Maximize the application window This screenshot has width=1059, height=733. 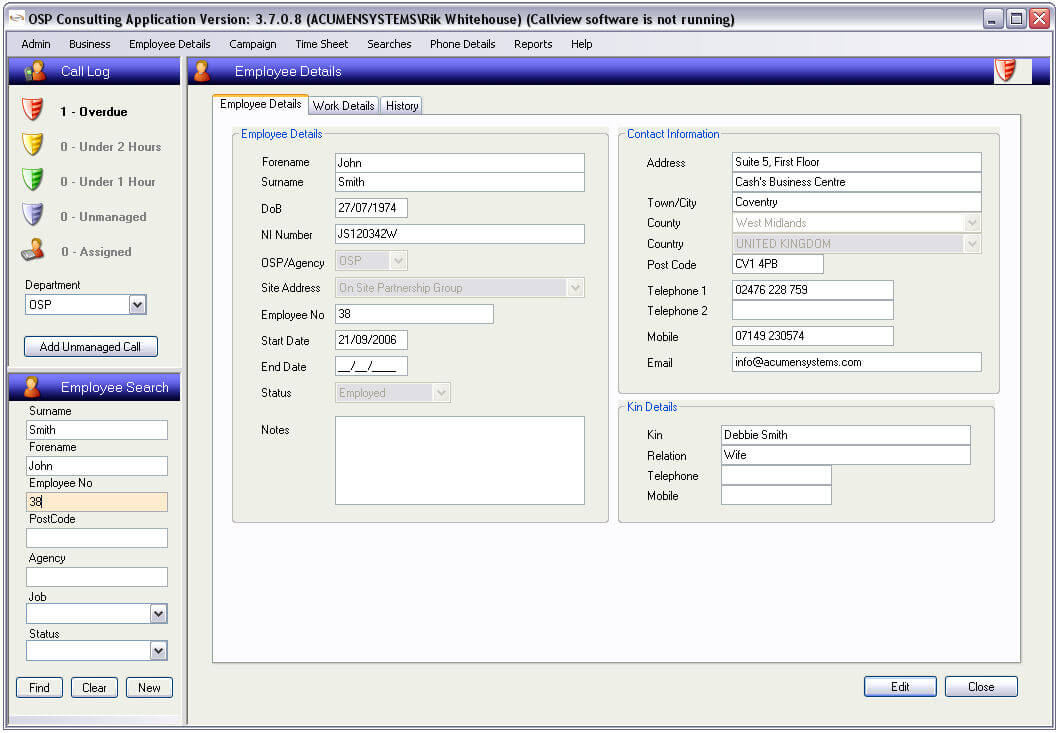[1015, 18]
